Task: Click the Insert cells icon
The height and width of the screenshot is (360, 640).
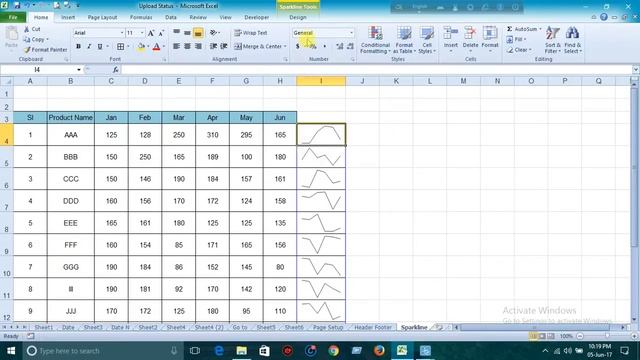Action: coord(451,33)
